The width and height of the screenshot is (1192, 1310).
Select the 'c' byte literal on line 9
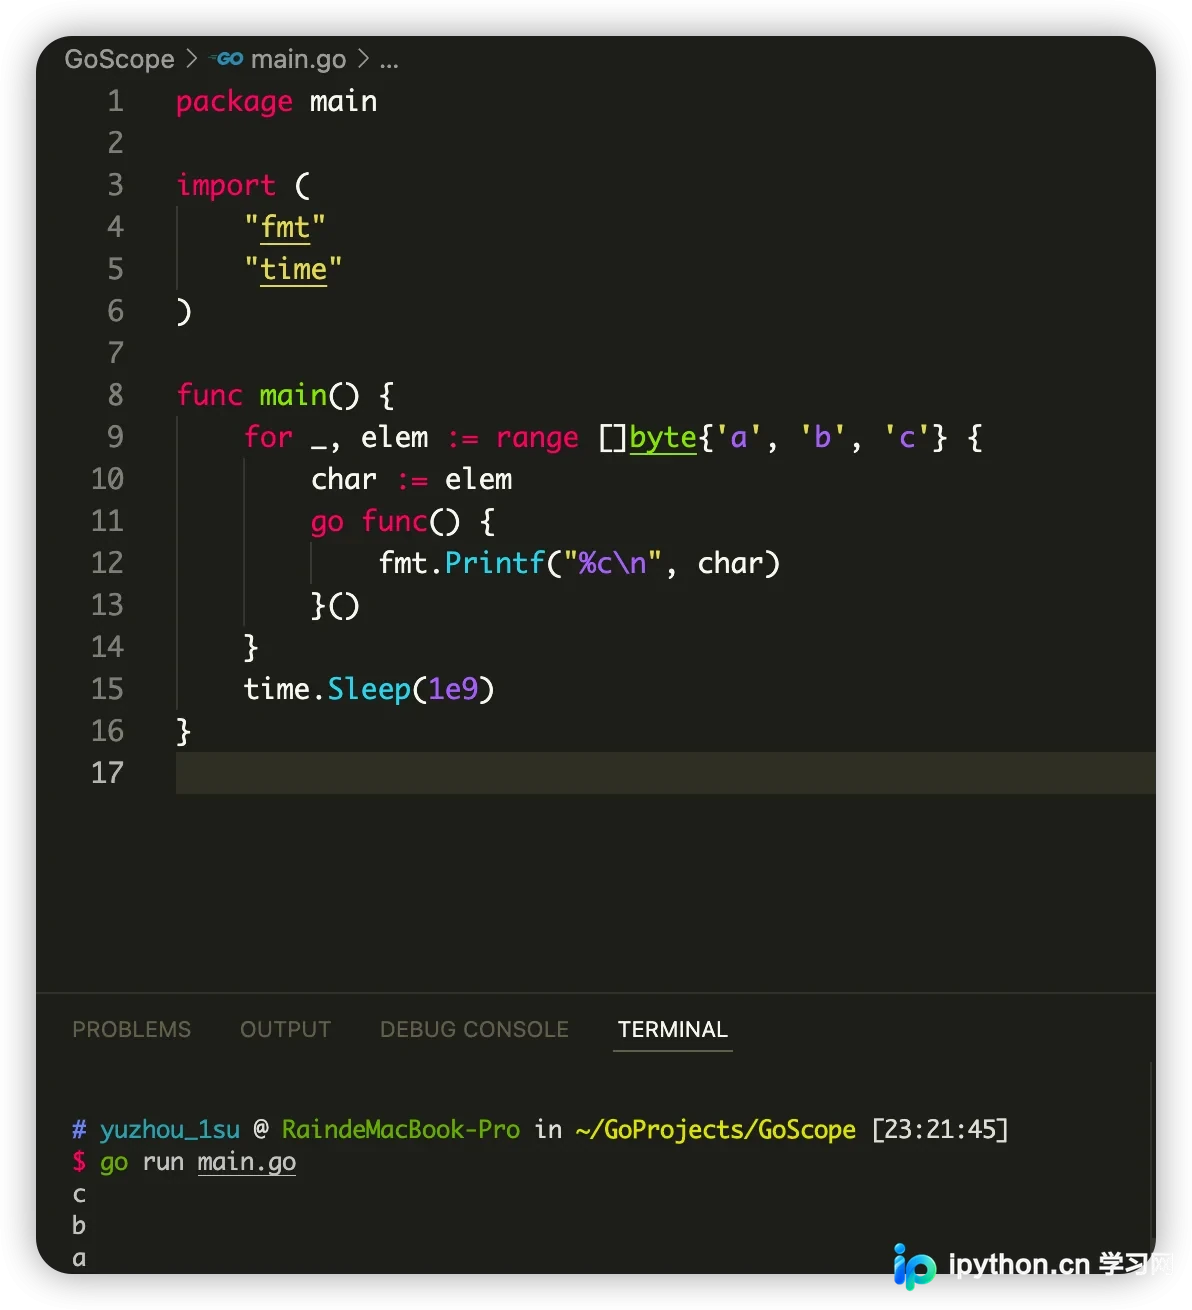click(x=907, y=437)
